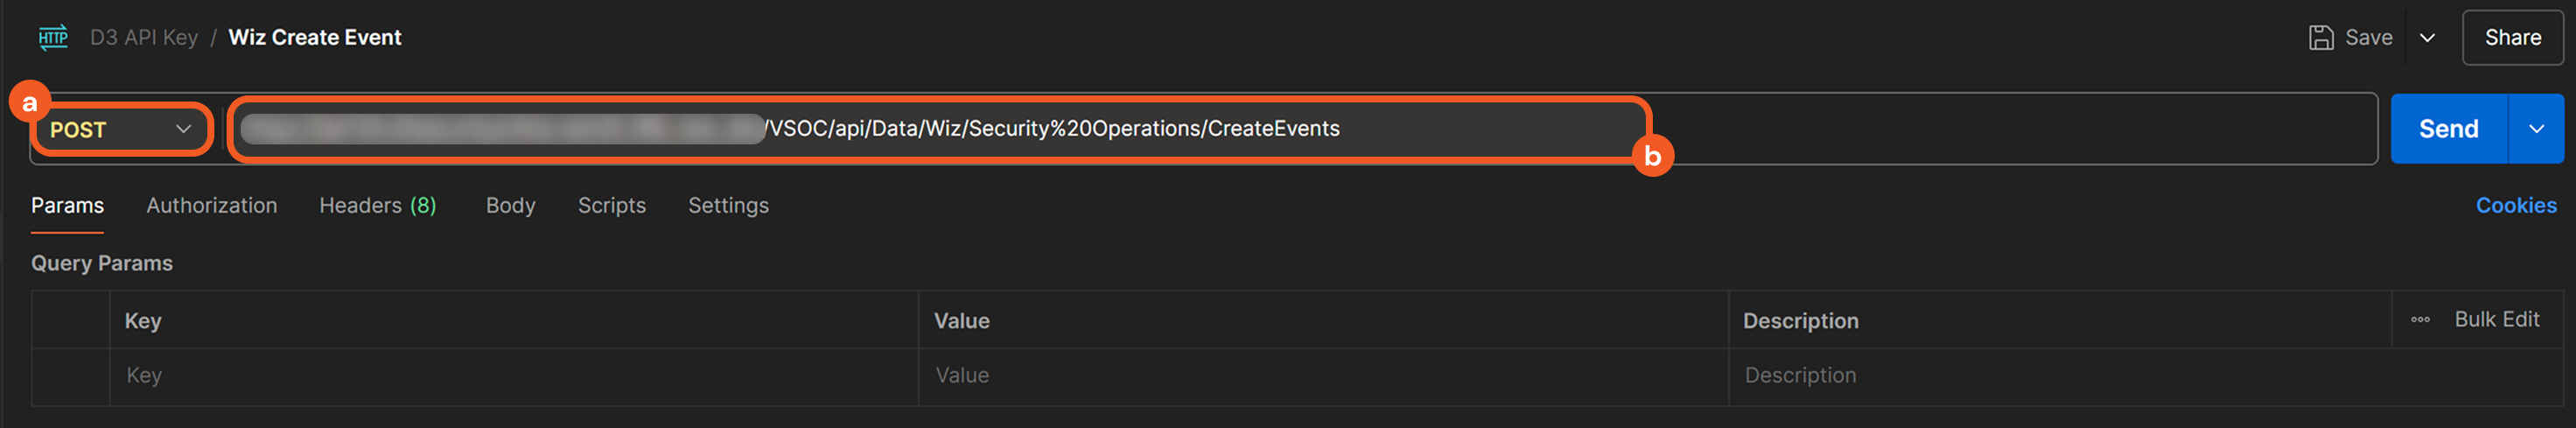Open the three-dot column options icon
2576x428 pixels.
[2420, 320]
